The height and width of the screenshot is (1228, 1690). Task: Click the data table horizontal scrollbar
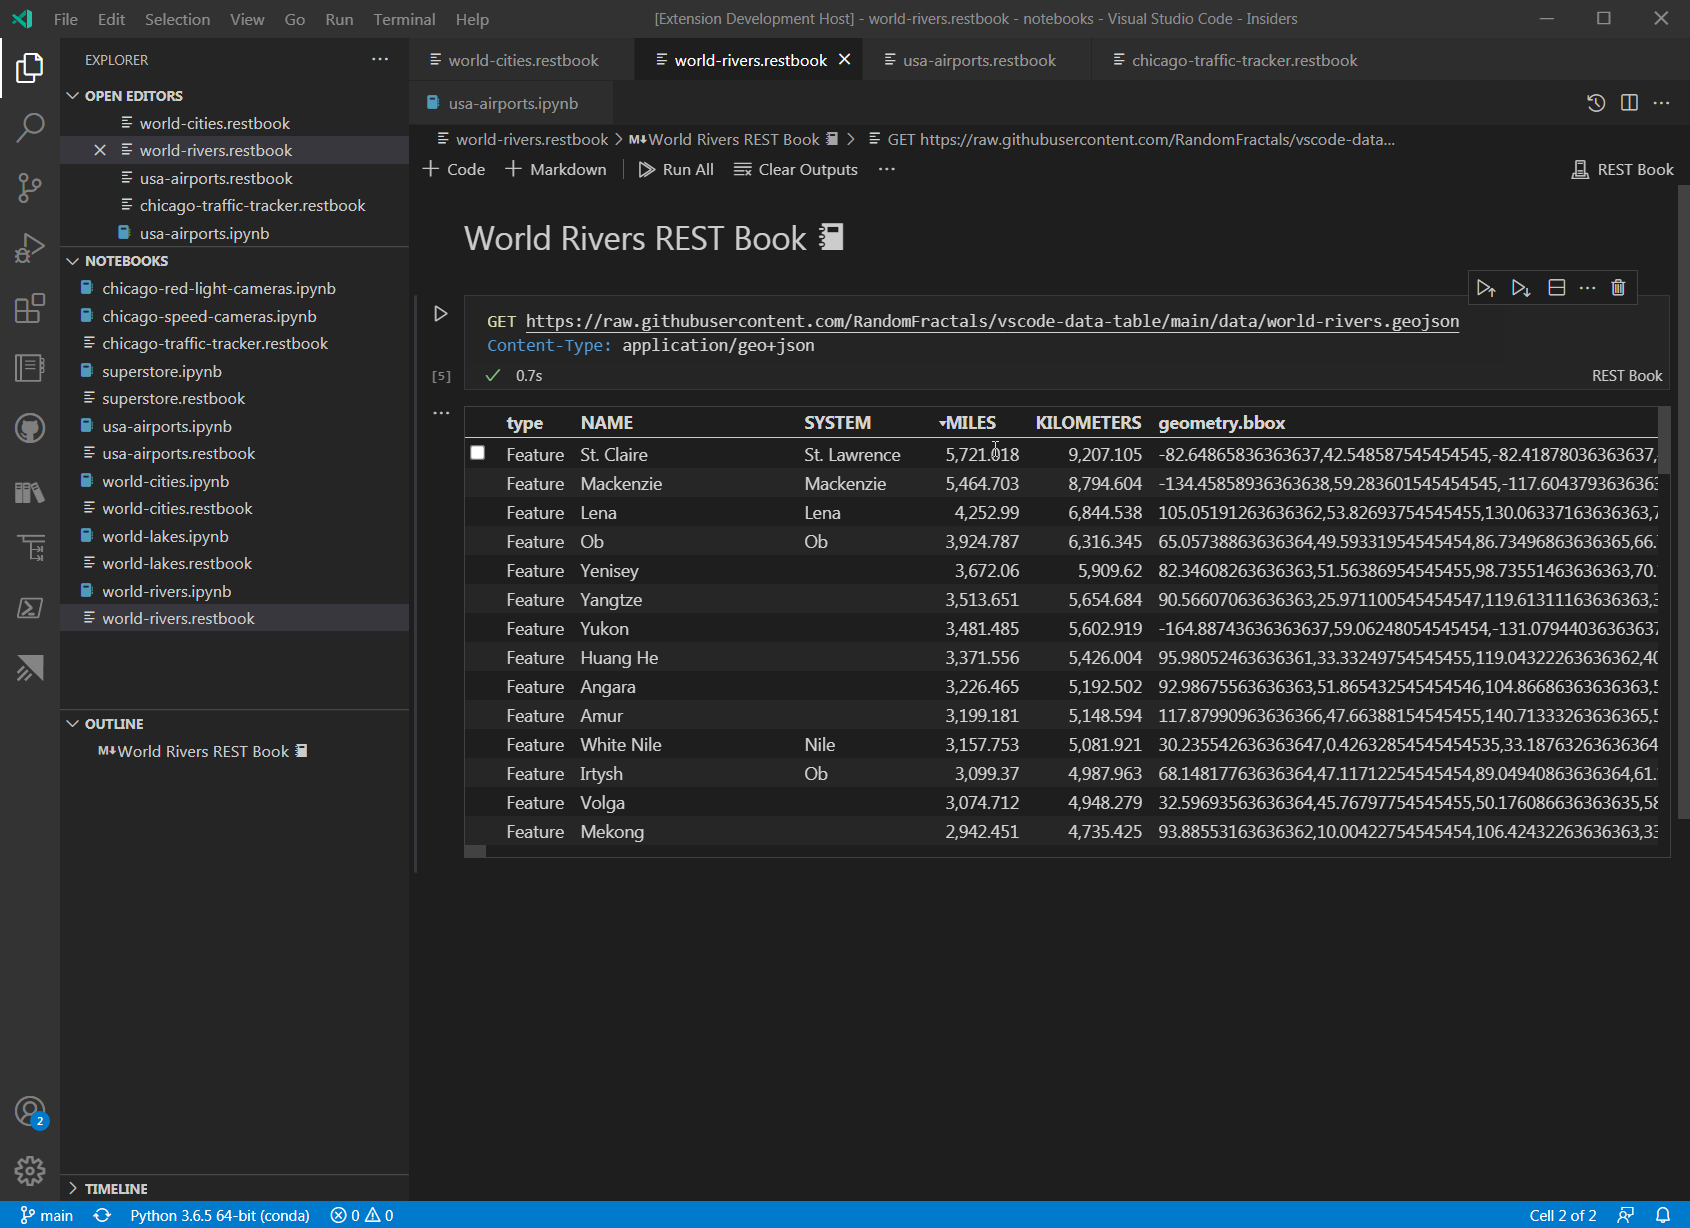(475, 851)
